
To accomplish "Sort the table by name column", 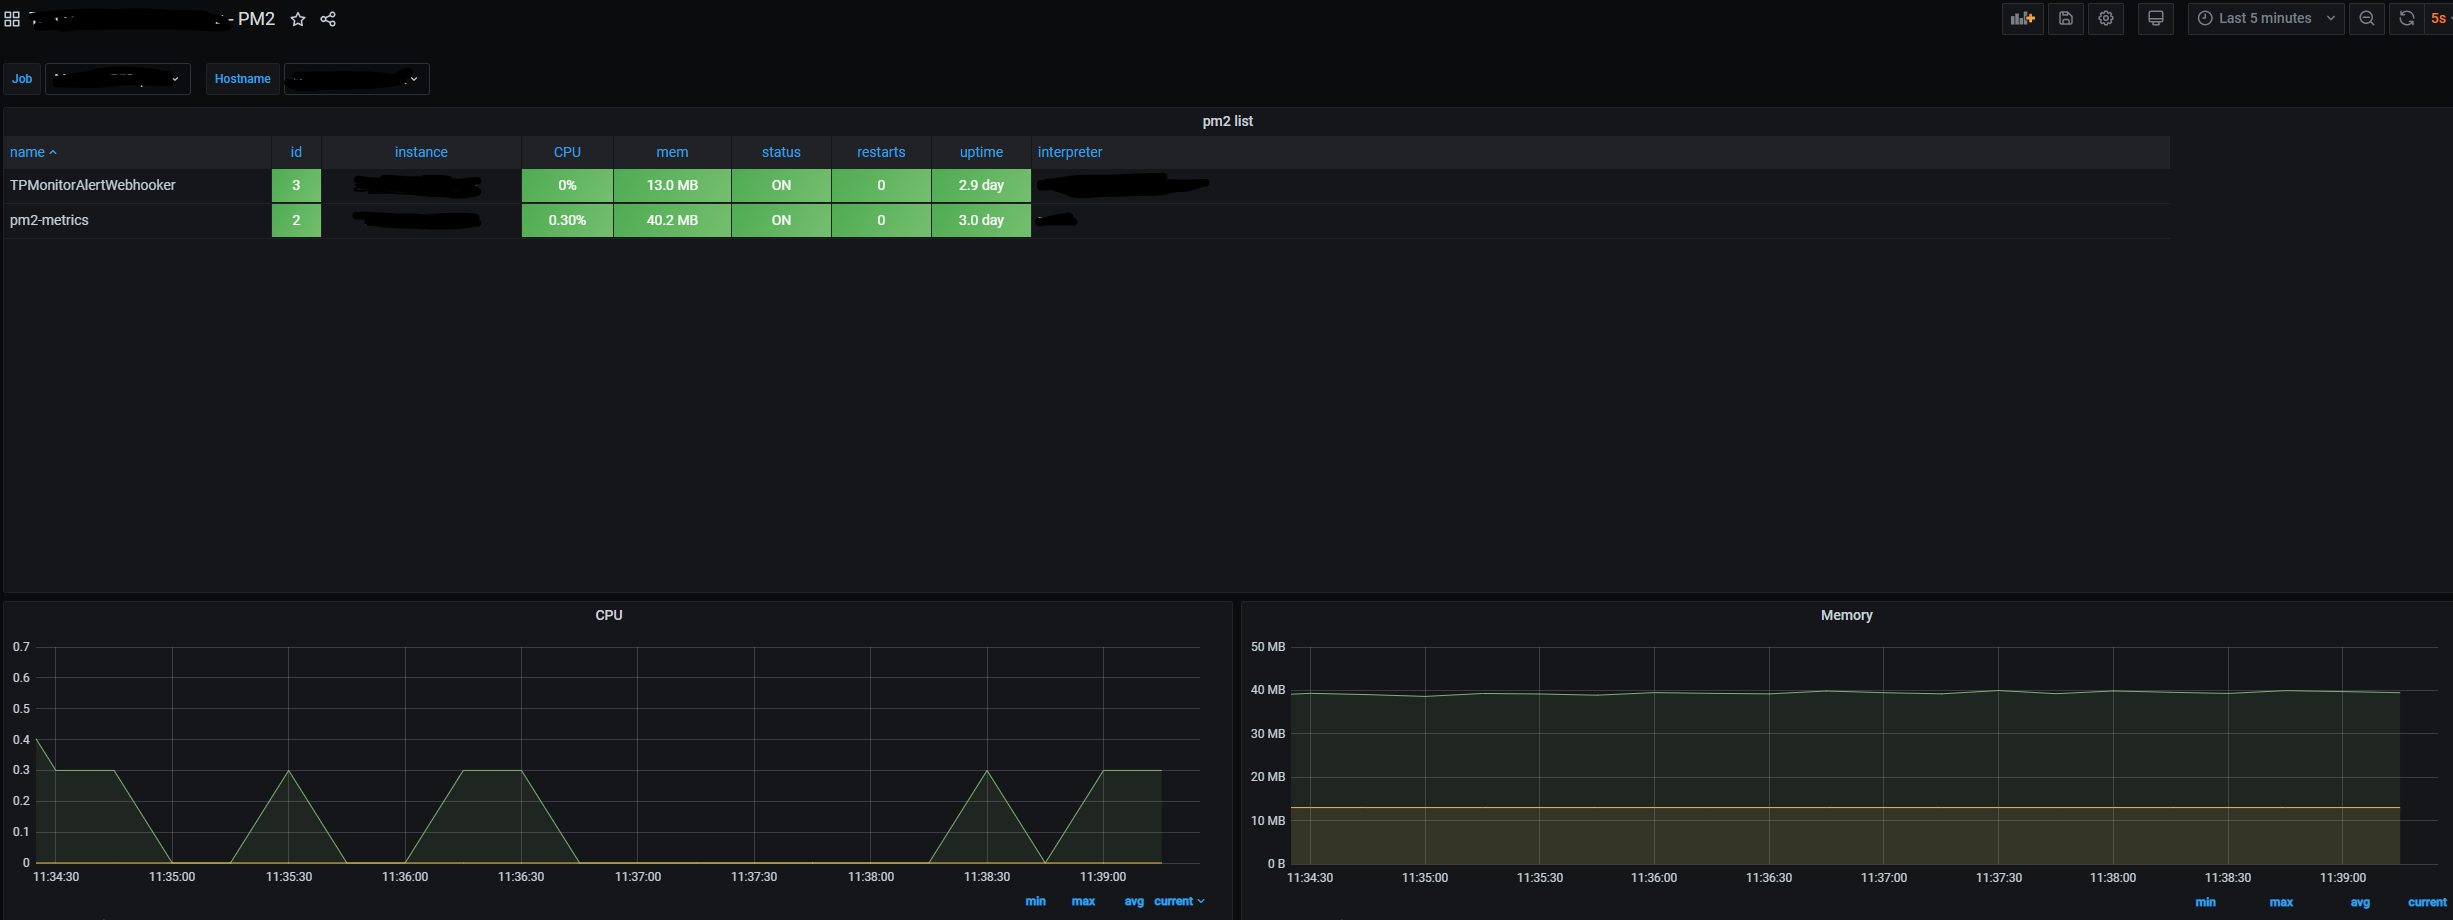I will click(x=33, y=152).
